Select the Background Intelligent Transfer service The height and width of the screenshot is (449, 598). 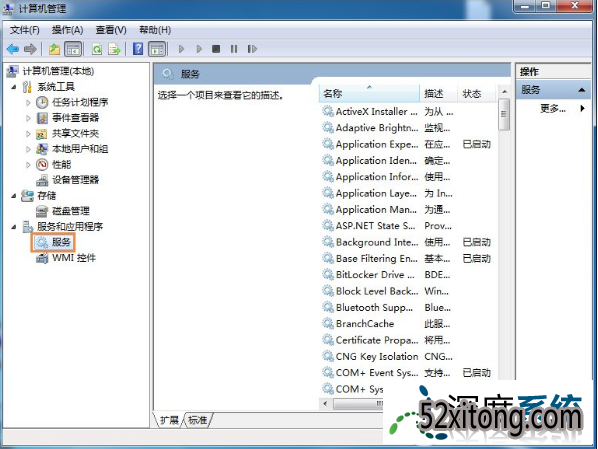407,242
